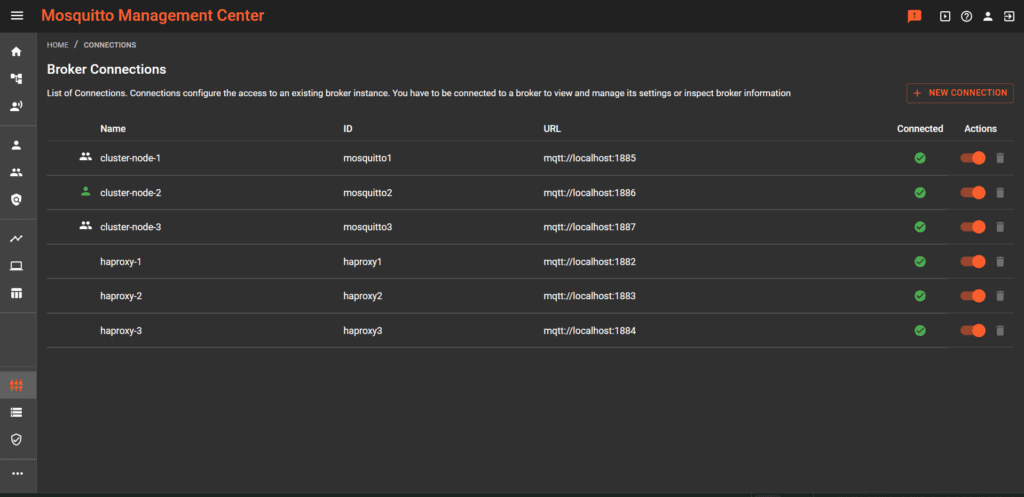Toggle off the cluster-node-2 connection switch
This screenshot has width=1024, height=497.
(x=973, y=193)
